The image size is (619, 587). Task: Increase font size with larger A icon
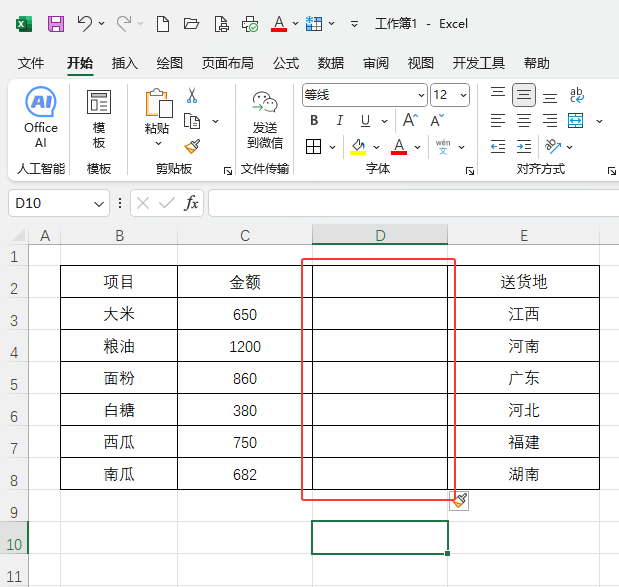click(x=410, y=120)
